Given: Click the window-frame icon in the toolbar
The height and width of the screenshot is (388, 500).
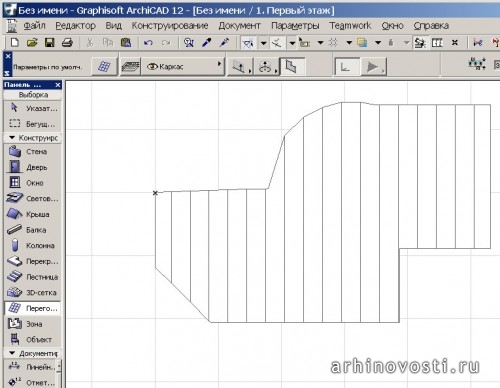Looking at the screenshot, I should pyautogui.click(x=437, y=43).
